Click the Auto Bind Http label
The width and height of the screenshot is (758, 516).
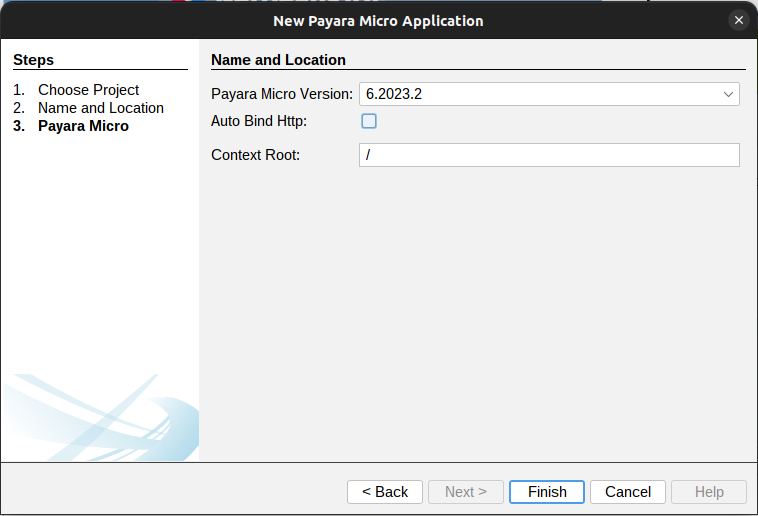point(259,121)
